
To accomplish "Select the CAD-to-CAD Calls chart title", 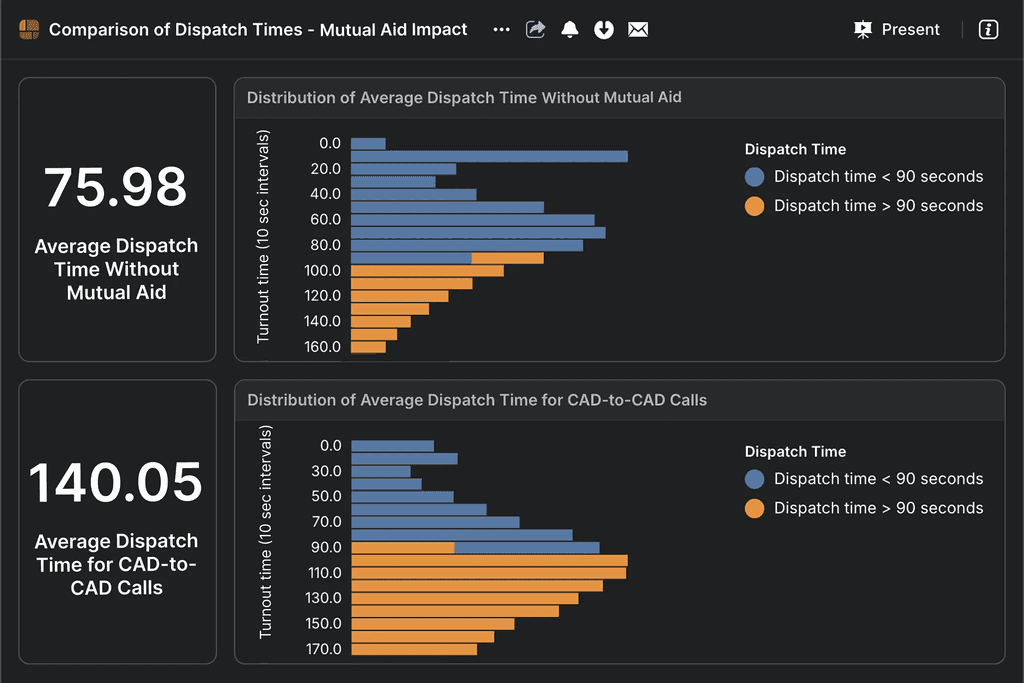I will pyautogui.click(x=477, y=400).
